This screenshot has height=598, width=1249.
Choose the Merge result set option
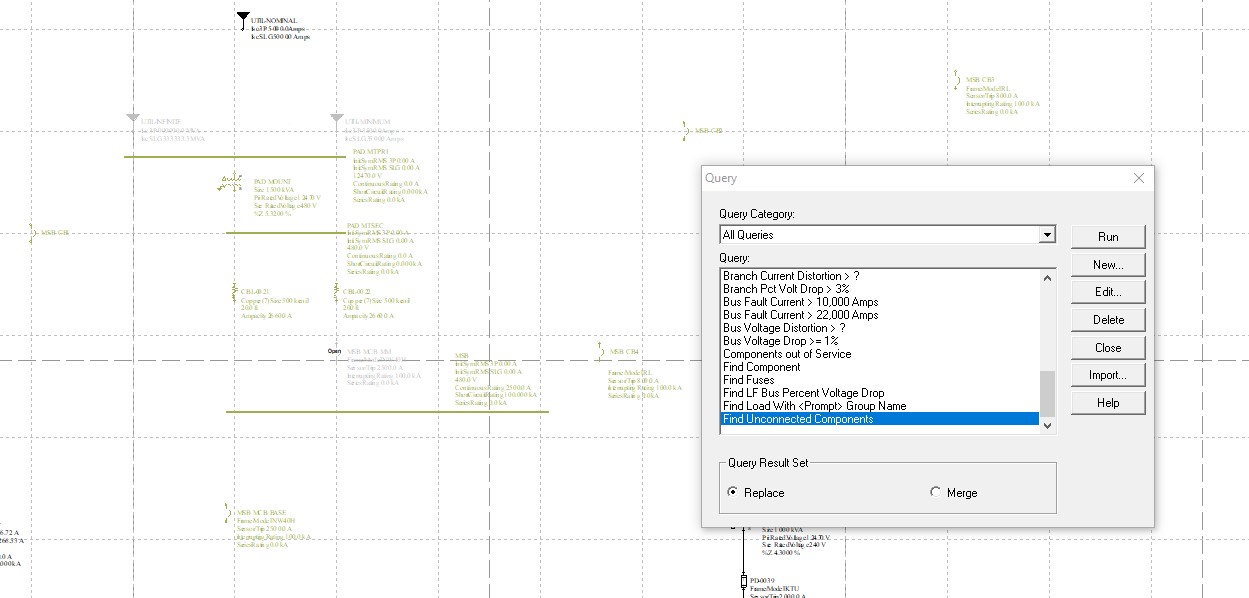pyautogui.click(x=935, y=492)
